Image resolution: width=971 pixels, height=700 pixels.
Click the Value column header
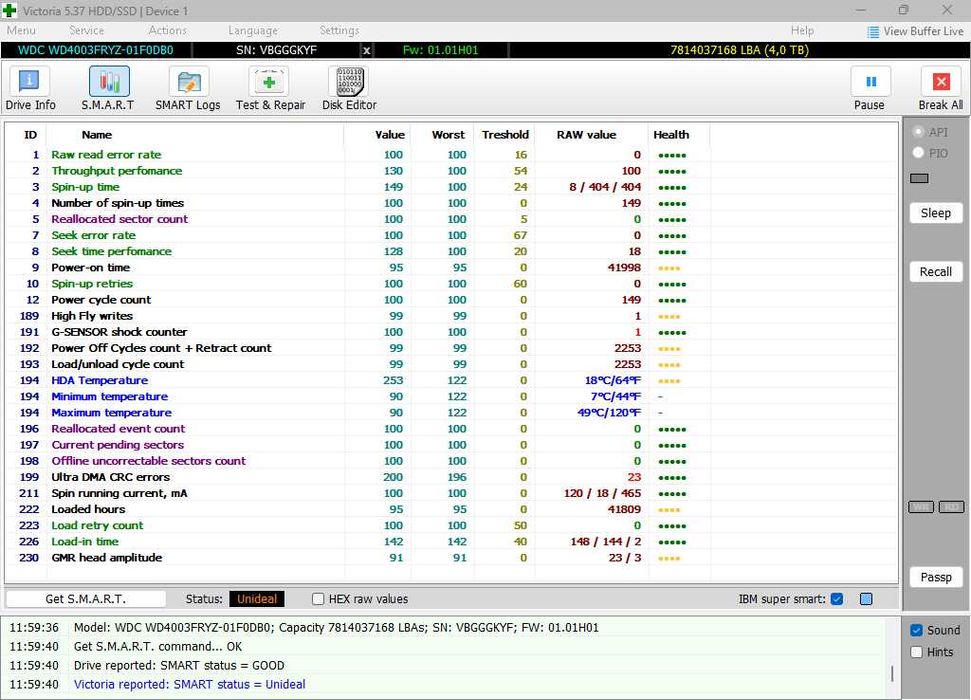(x=390, y=135)
